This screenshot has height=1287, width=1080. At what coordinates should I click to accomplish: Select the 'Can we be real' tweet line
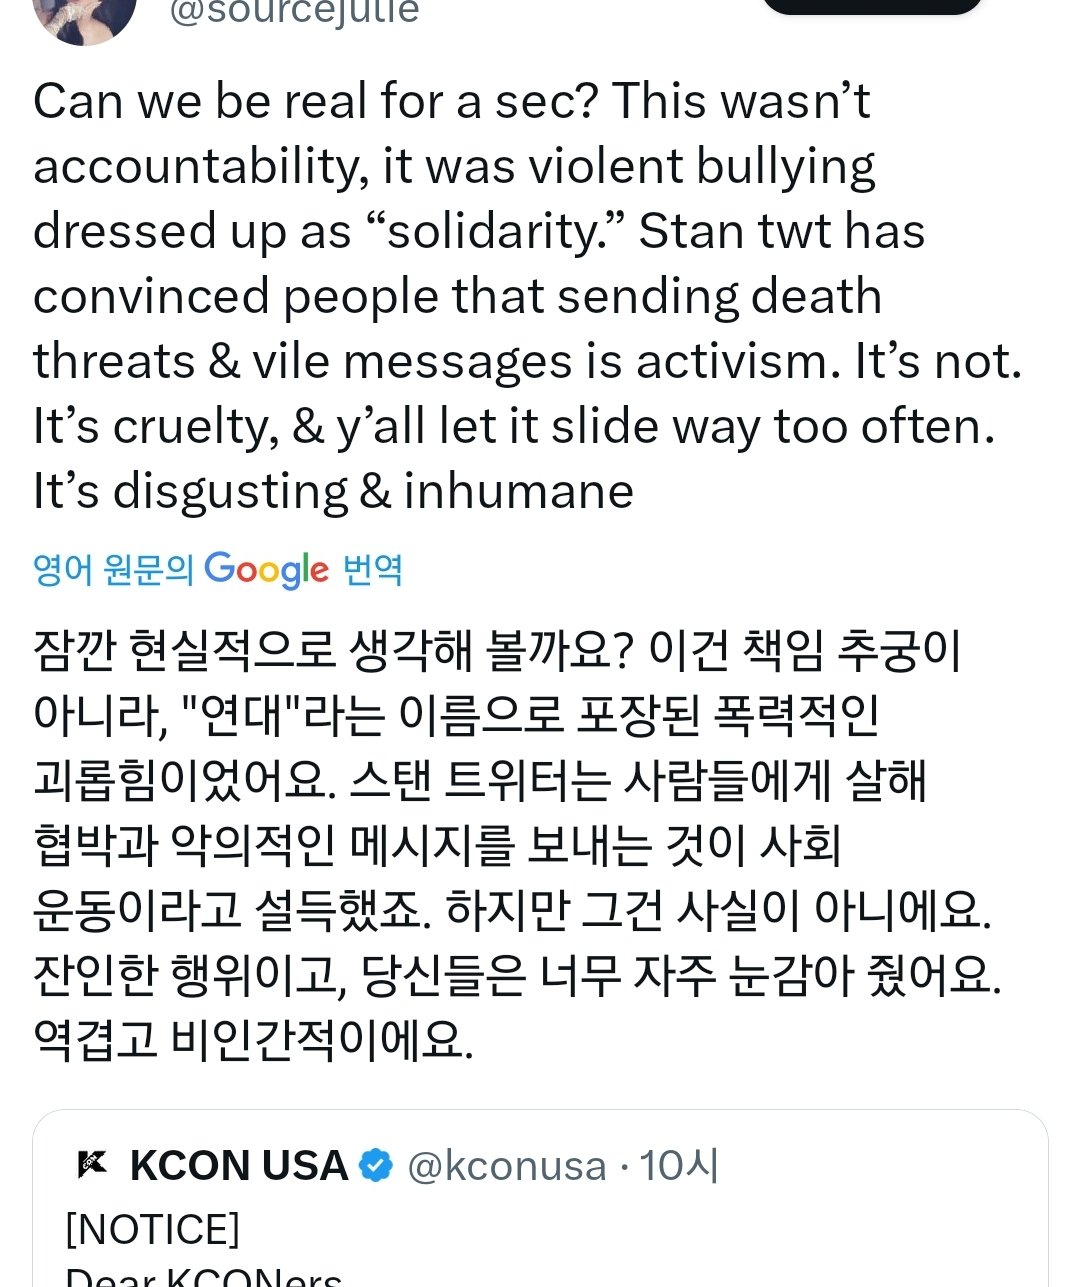[452, 101]
